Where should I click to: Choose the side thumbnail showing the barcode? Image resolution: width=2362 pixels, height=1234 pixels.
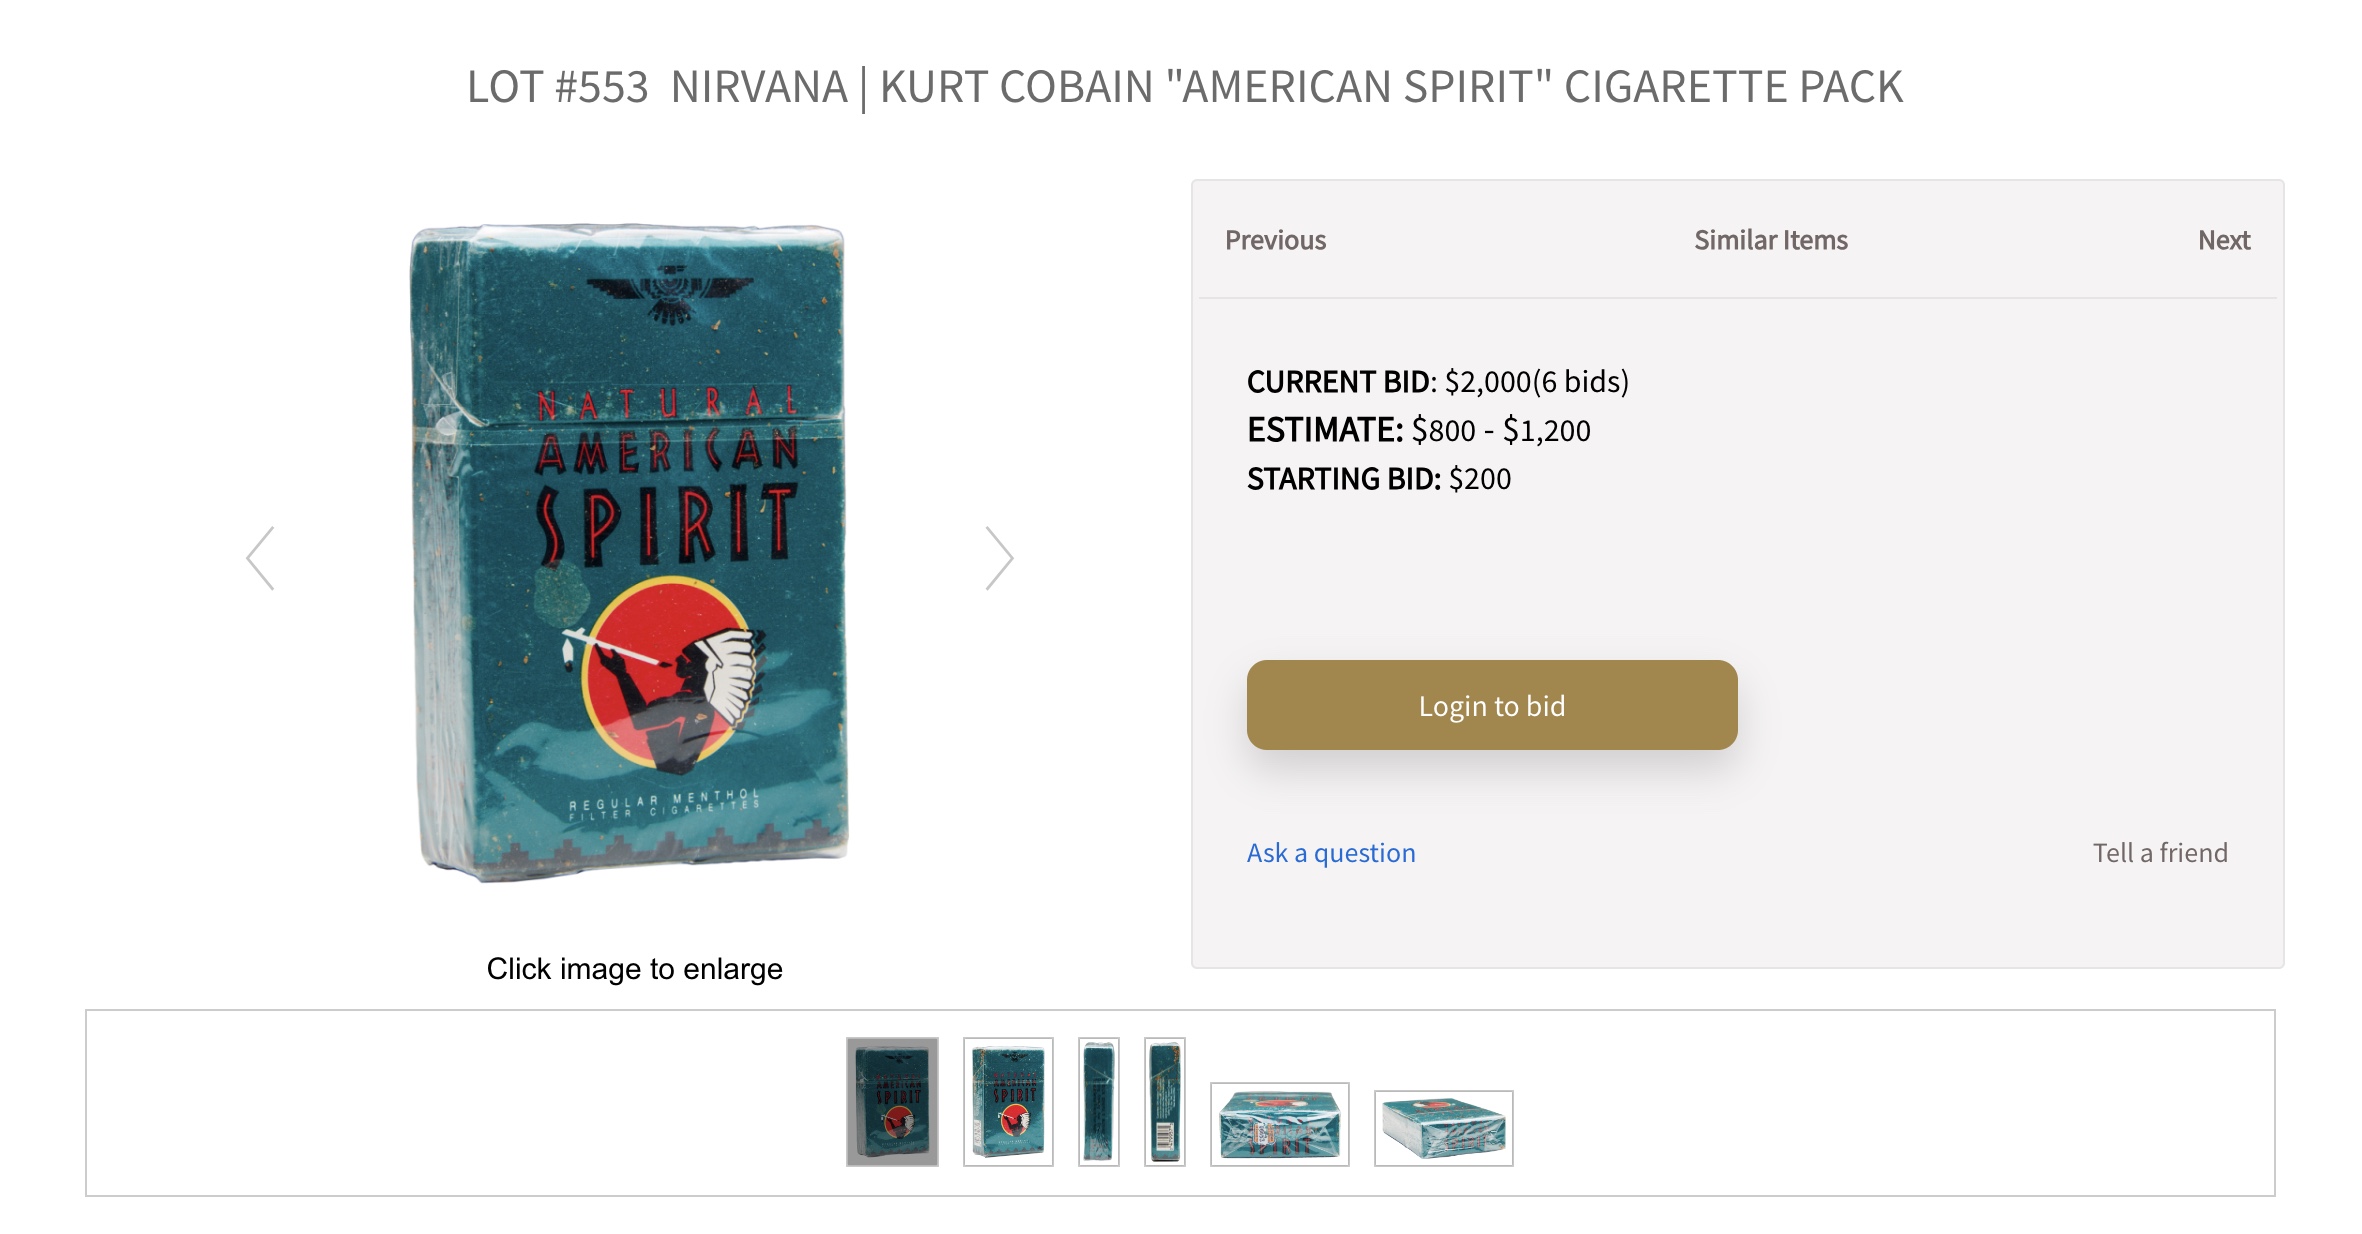1165,1101
